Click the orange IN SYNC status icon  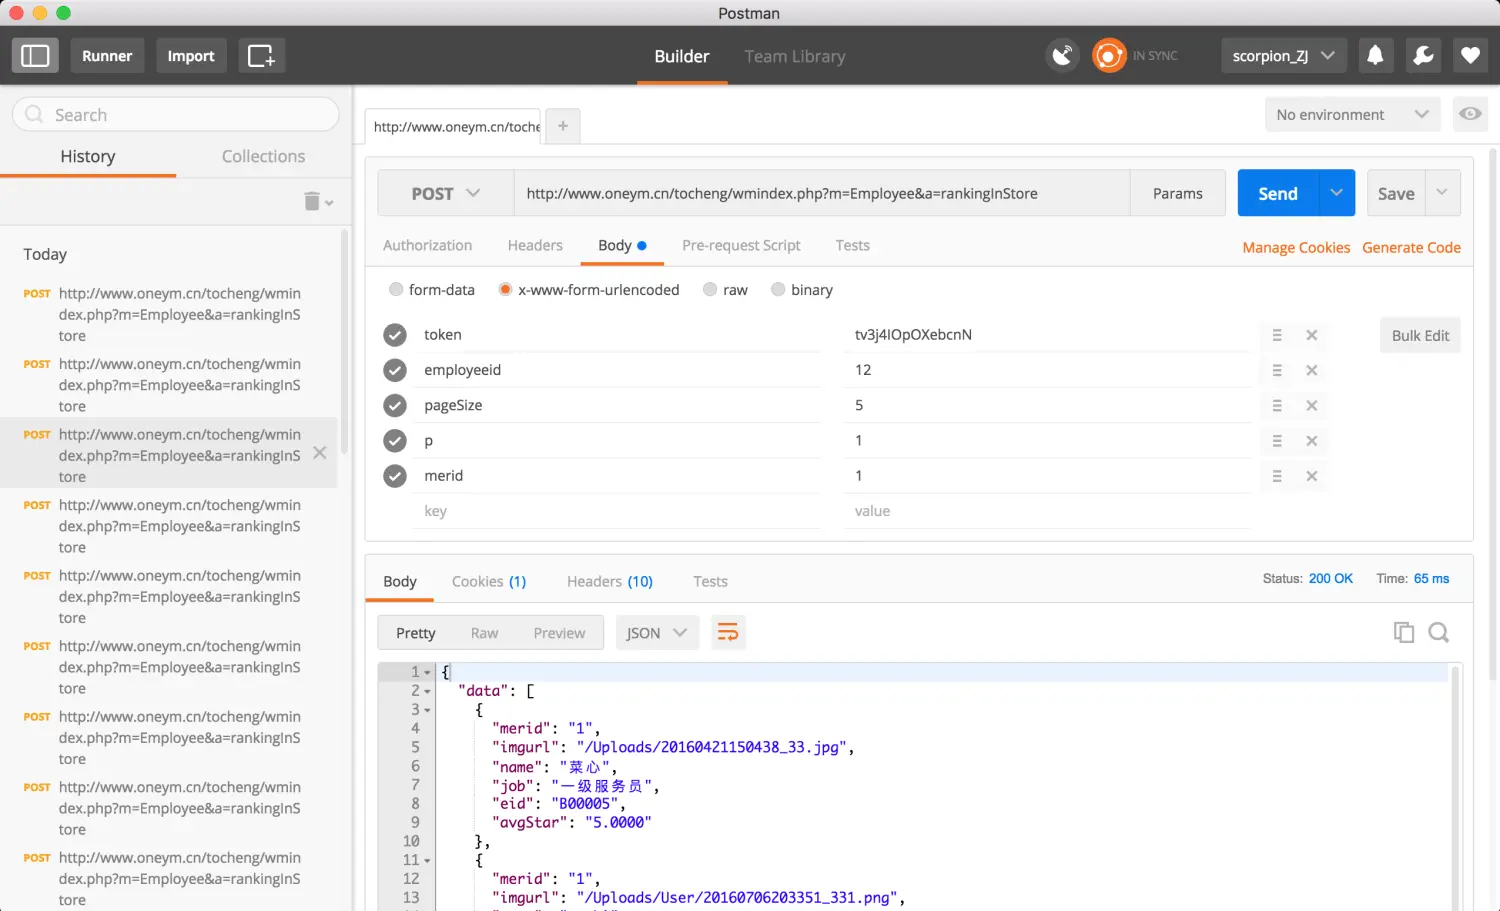(1109, 56)
